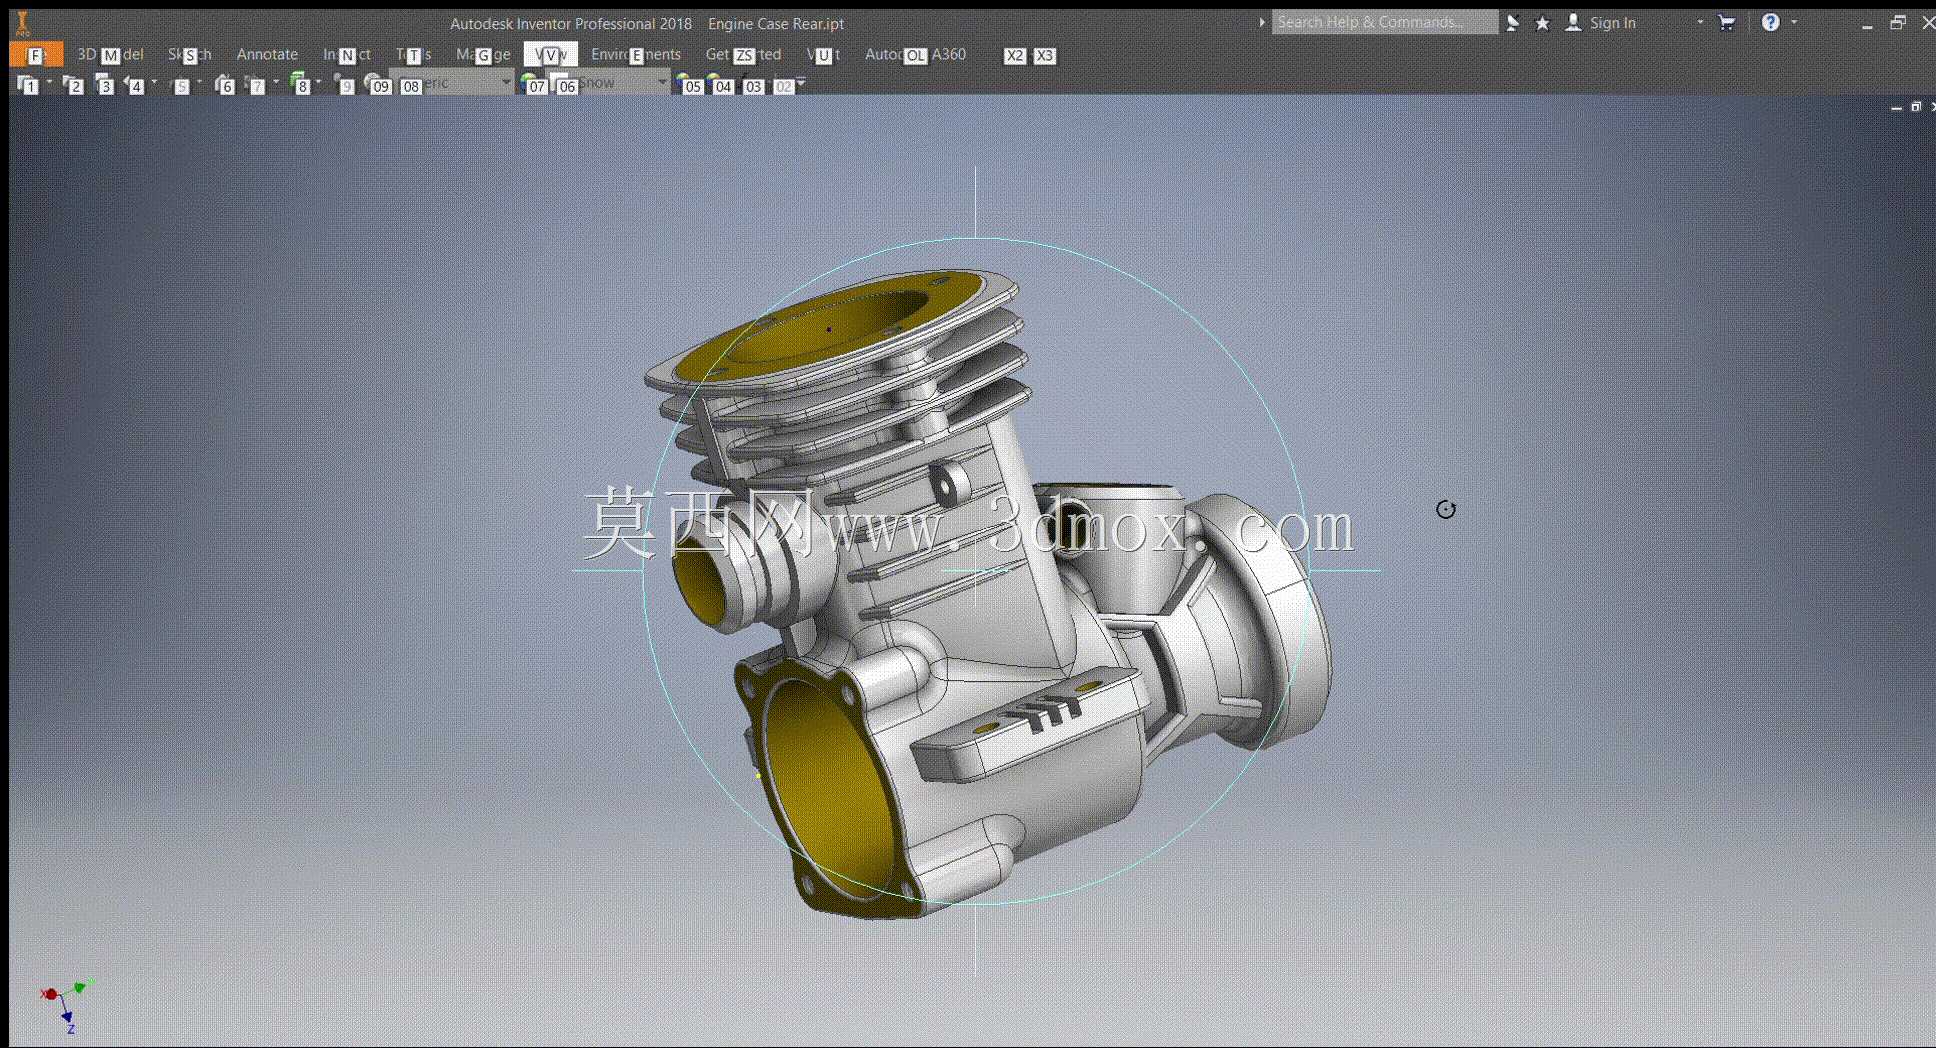Image resolution: width=1936 pixels, height=1048 pixels.
Task: Click the Open file icon in quick access toolbar
Action: (72, 84)
